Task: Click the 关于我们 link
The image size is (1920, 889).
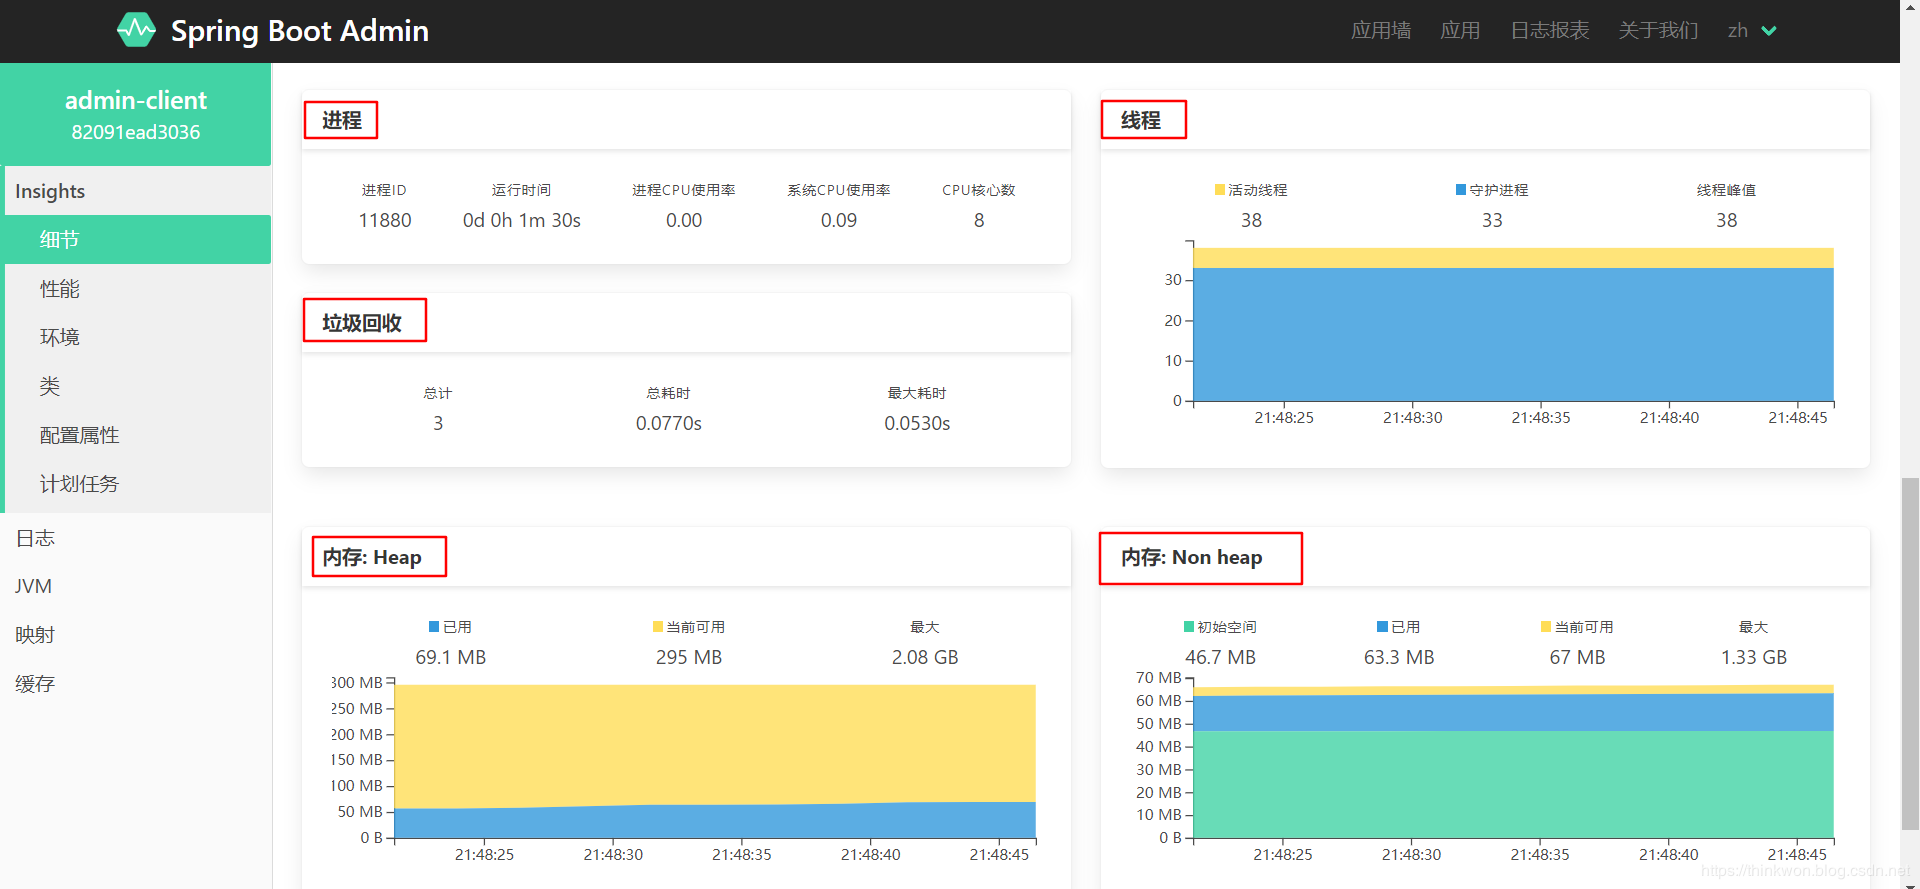Action: [x=1658, y=31]
